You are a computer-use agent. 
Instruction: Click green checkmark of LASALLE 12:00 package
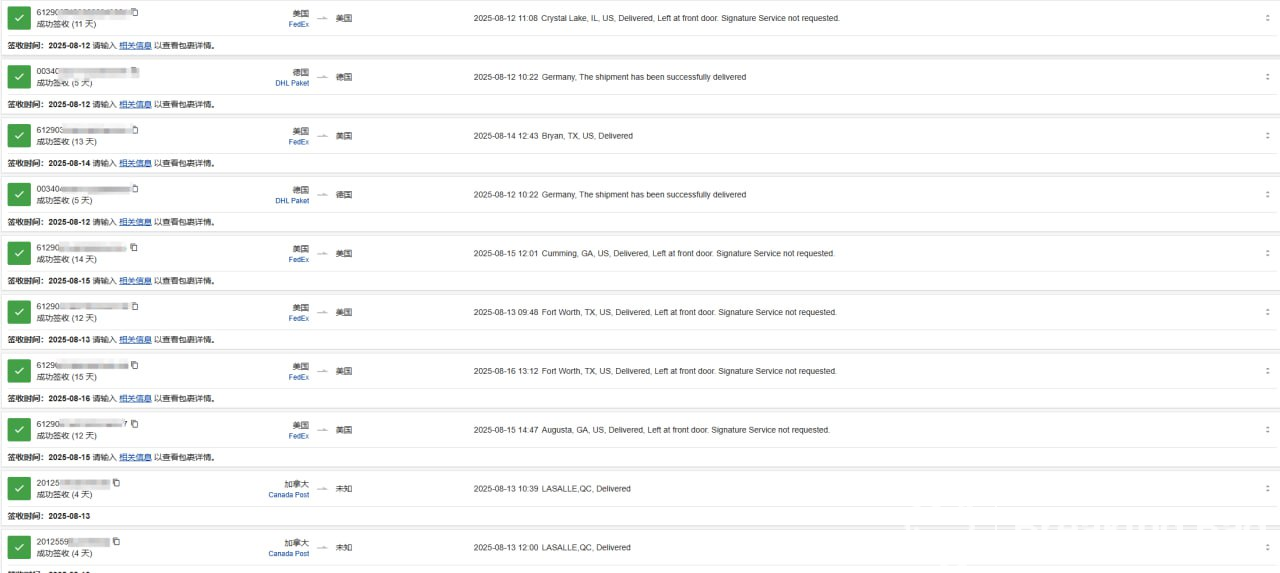[19, 548]
